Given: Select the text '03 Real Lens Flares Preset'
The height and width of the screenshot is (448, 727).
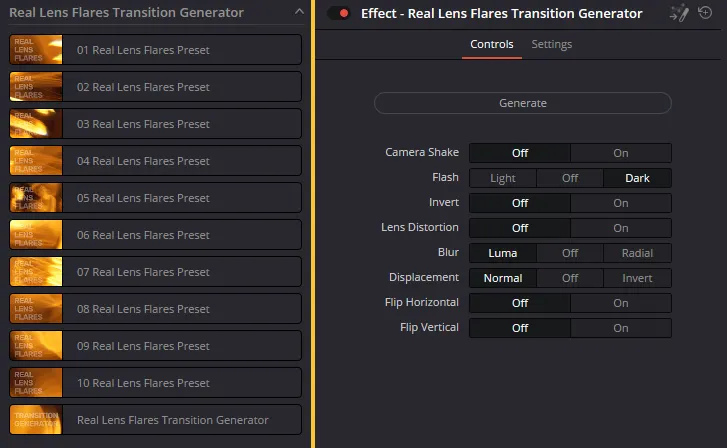Looking at the screenshot, I should 143,124.
